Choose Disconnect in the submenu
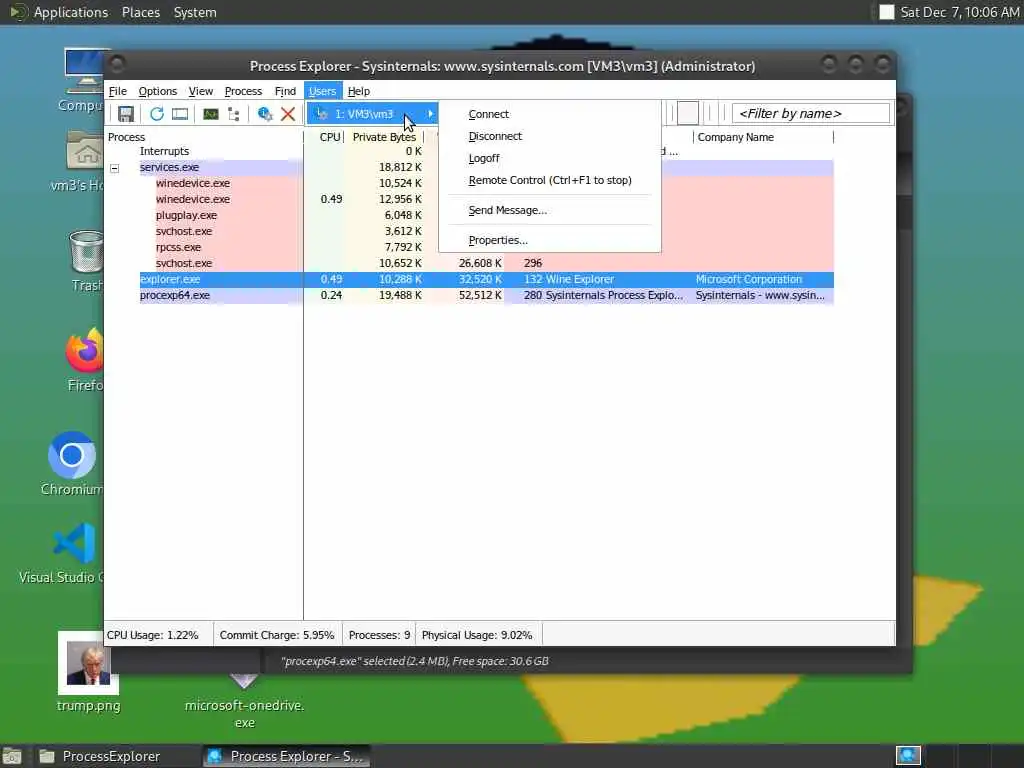The width and height of the screenshot is (1024, 768). point(495,136)
